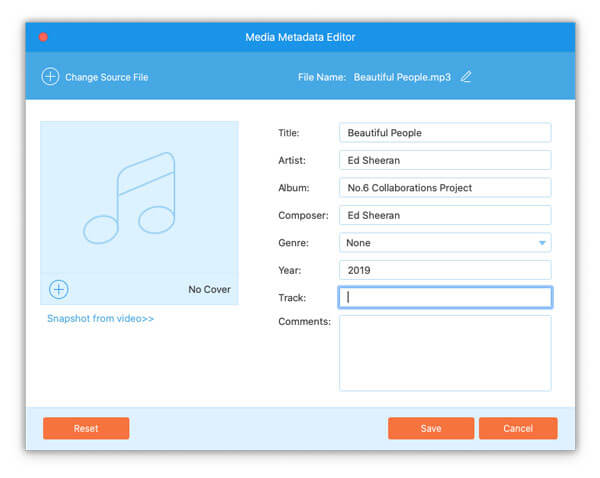Click the Change Source File plus icon

[x=50, y=77]
